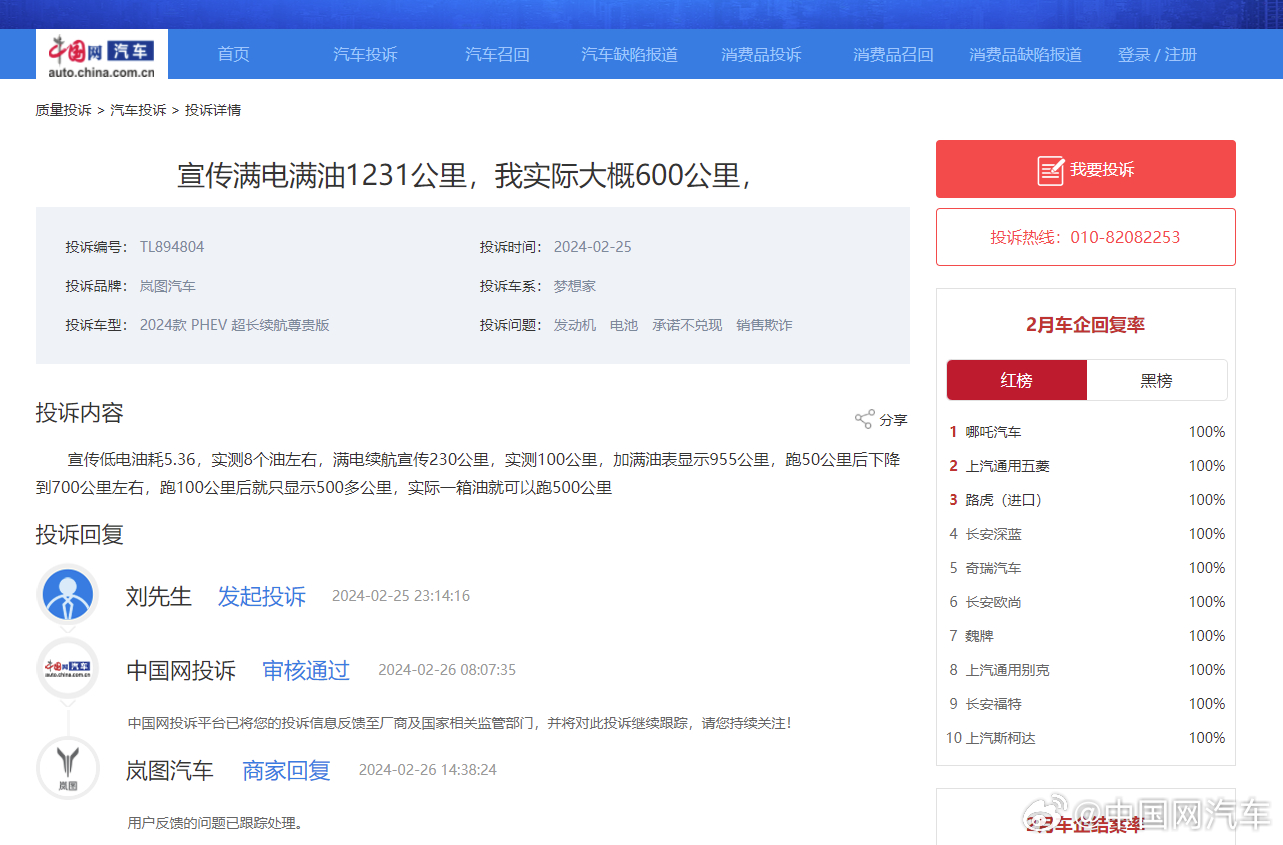The image size is (1283, 845).
Task: Click the share icon beside 分享
Action: pyautogui.click(x=864, y=420)
